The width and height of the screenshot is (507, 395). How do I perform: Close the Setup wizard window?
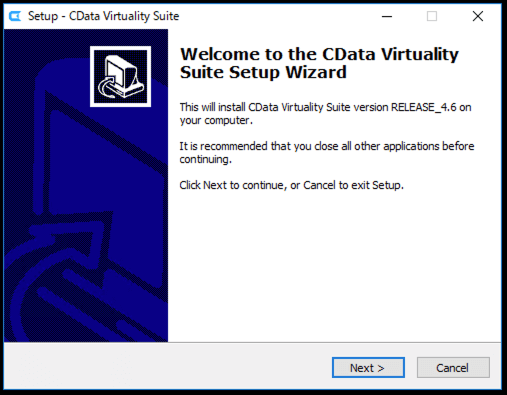click(478, 16)
